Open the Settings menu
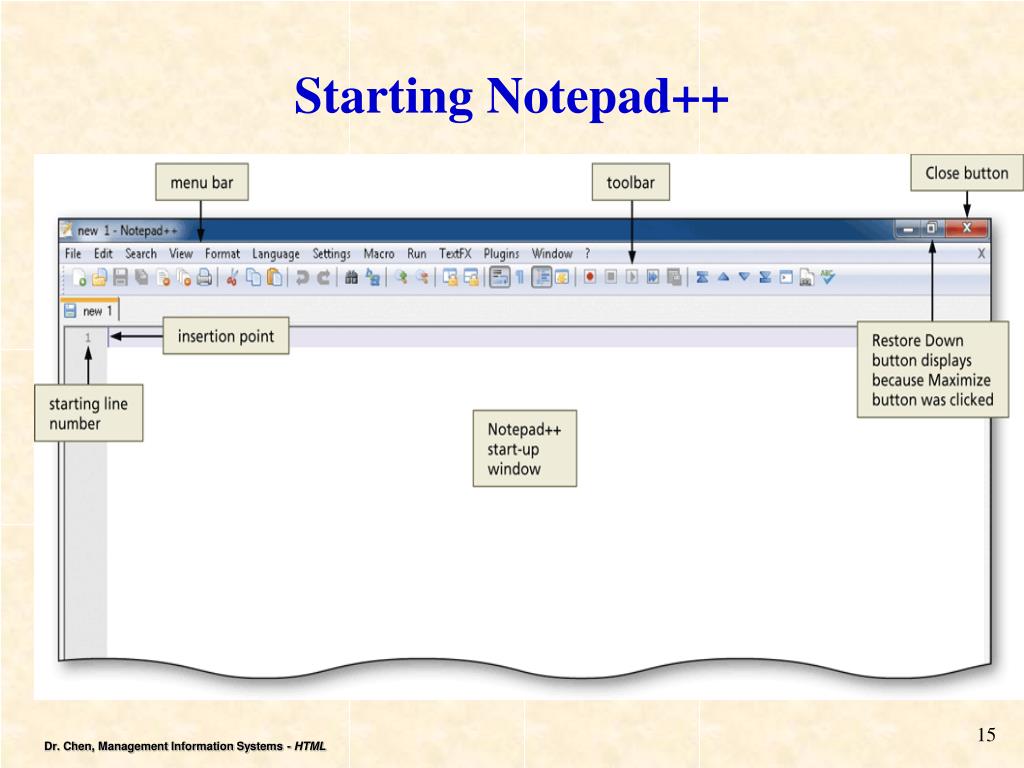The width and height of the screenshot is (1024, 768). 331,254
